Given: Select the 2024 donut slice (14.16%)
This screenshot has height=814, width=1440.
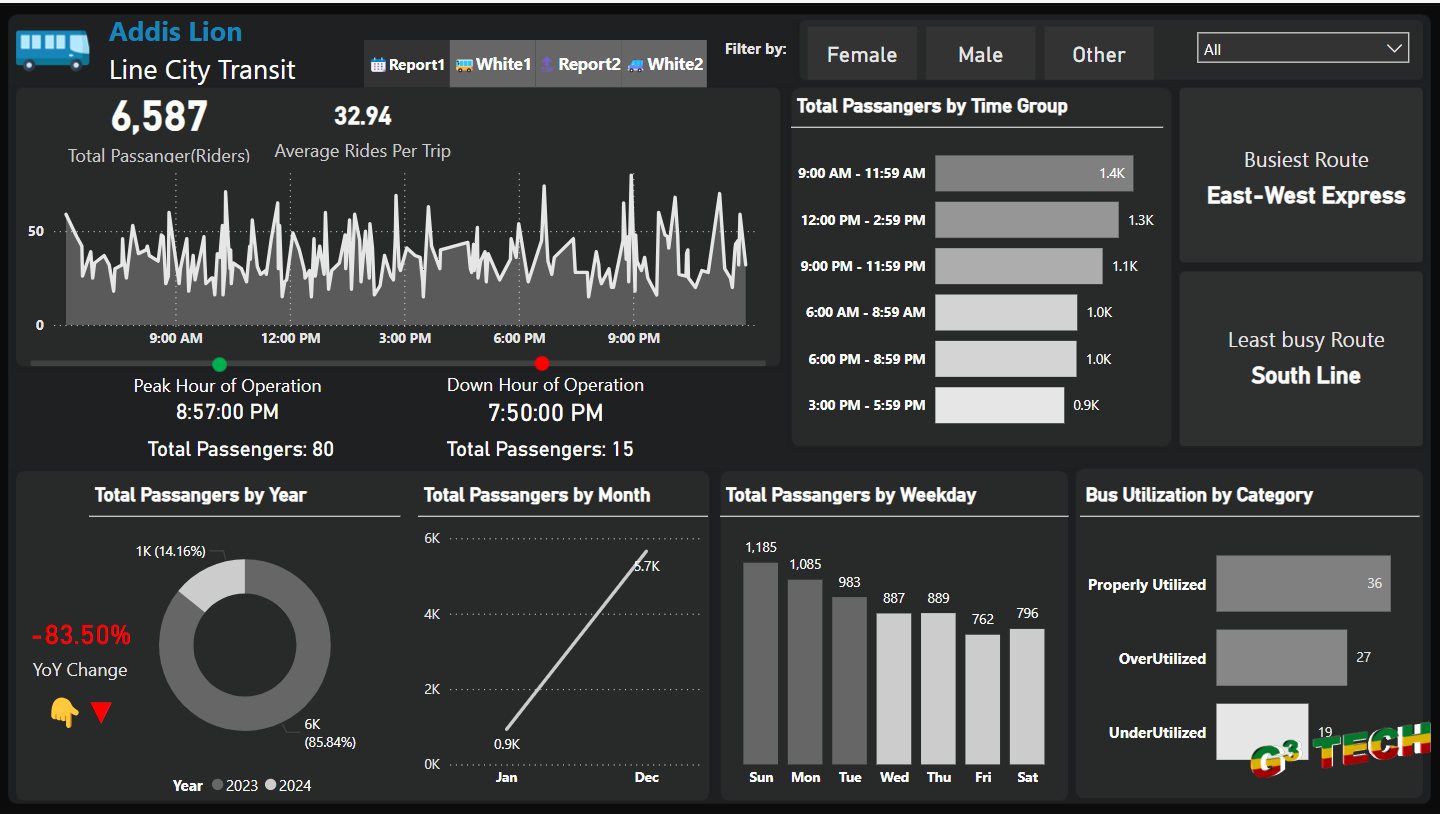Looking at the screenshot, I should pyautogui.click(x=216, y=583).
